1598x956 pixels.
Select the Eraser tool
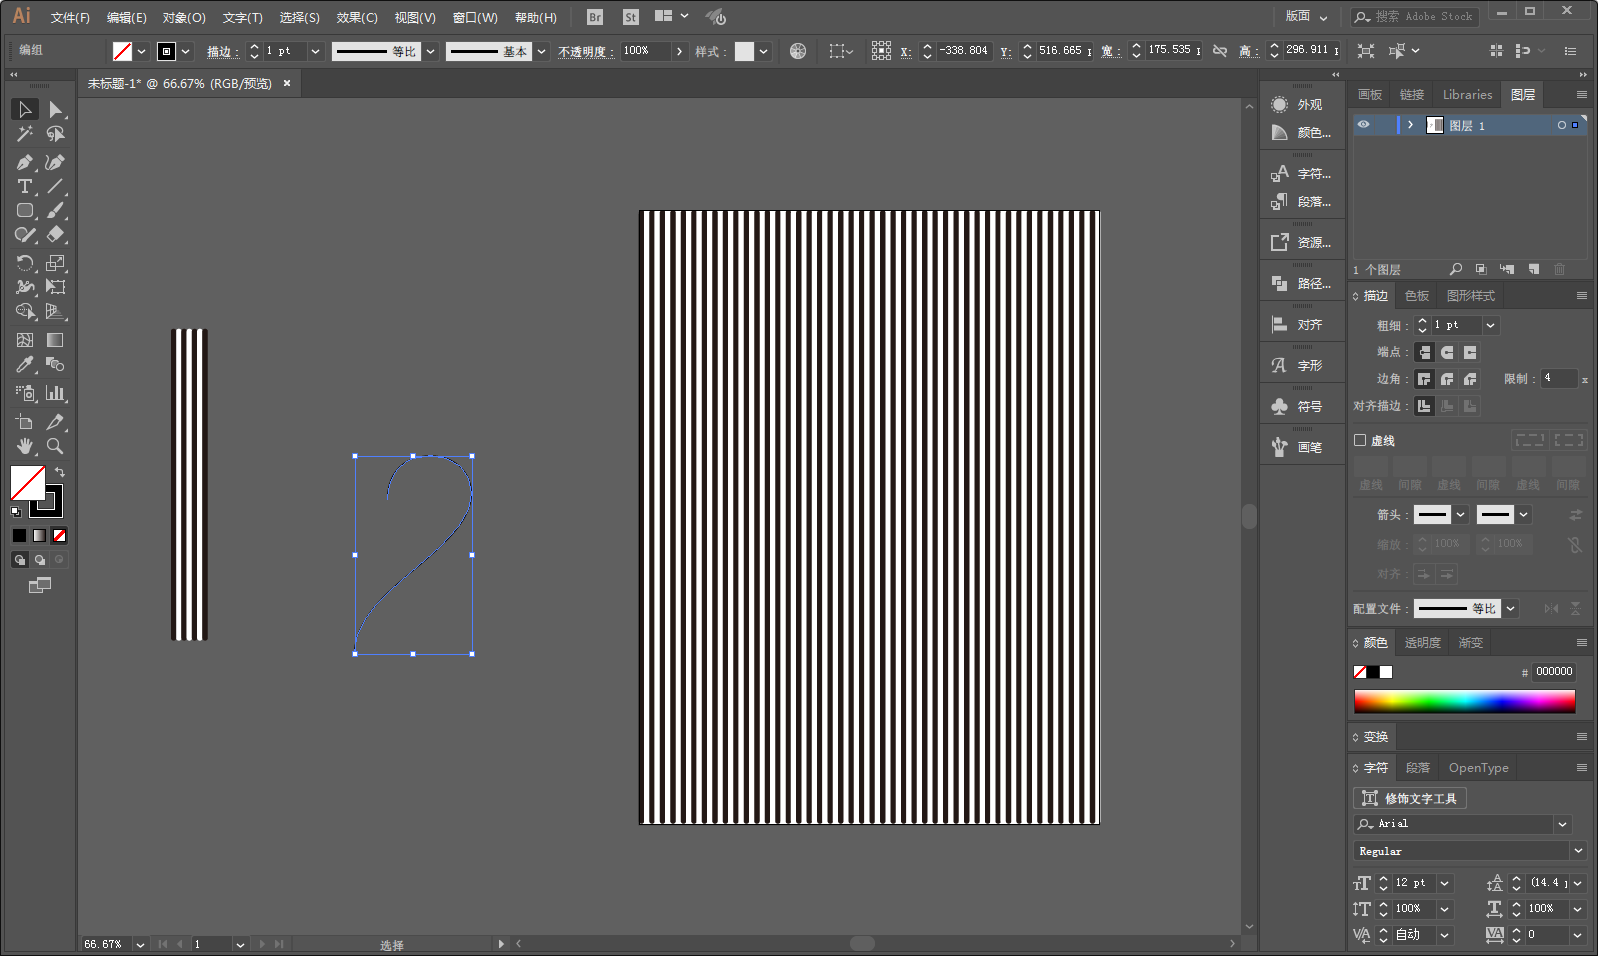coord(56,234)
